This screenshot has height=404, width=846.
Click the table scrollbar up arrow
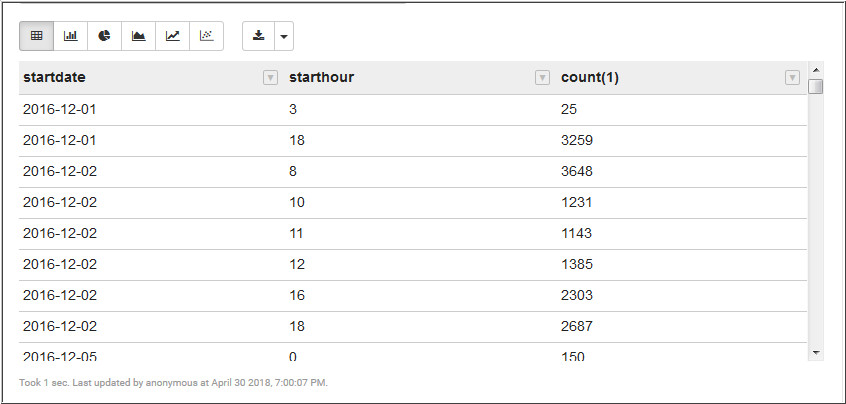click(816, 68)
